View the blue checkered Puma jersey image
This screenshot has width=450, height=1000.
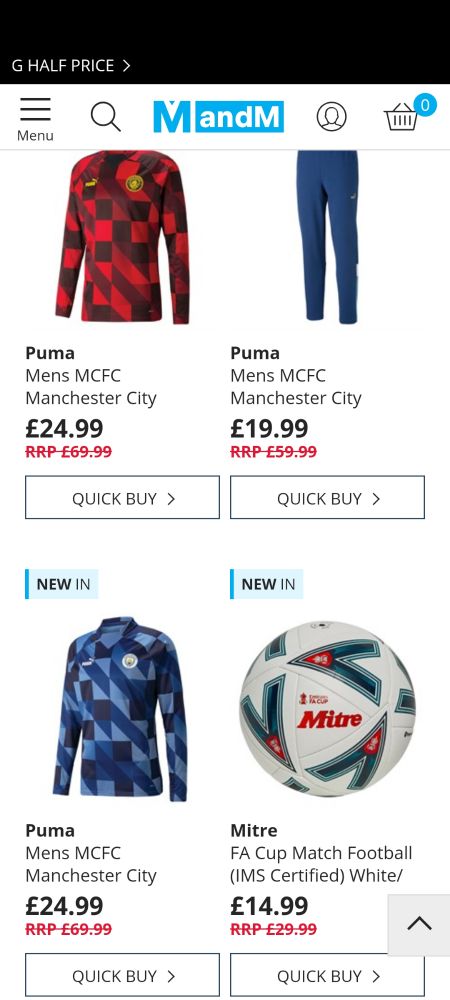[121, 709]
